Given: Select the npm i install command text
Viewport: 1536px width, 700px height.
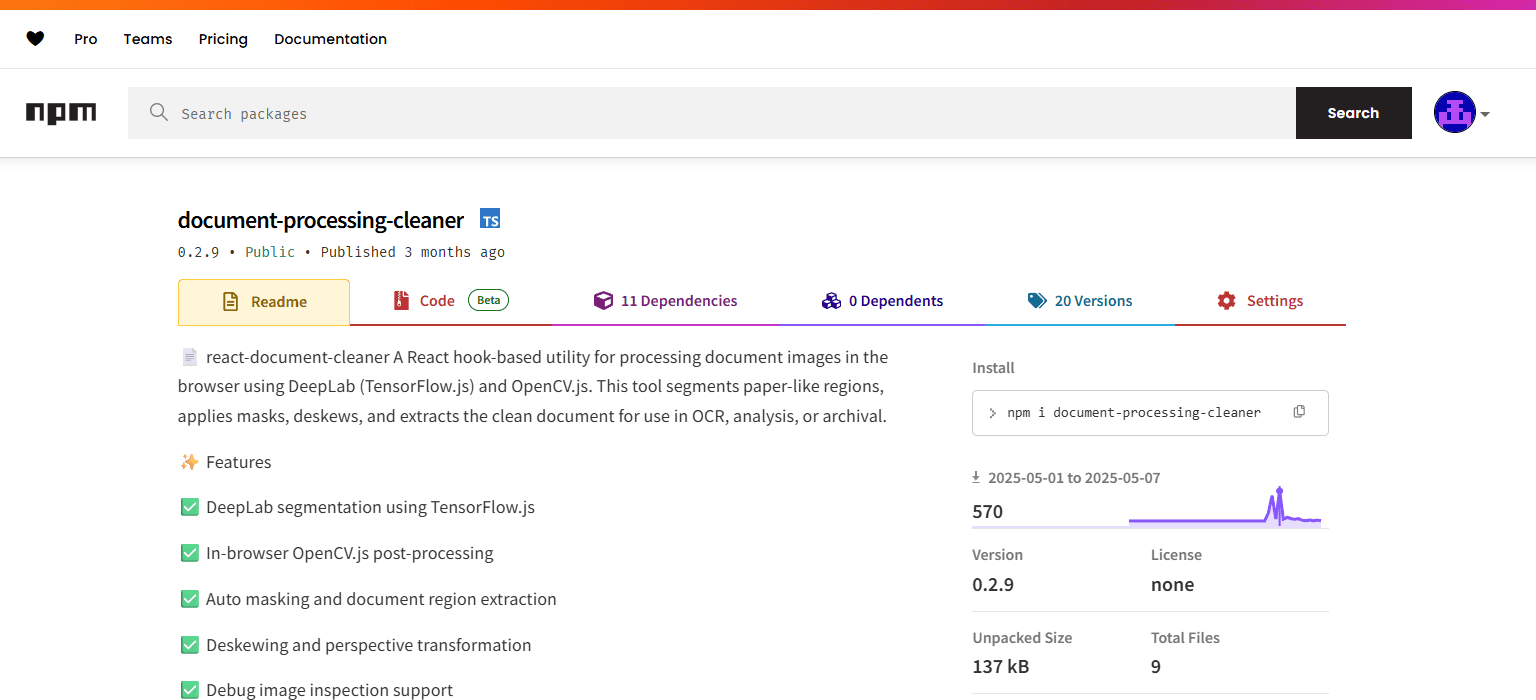Looking at the screenshot, I should pyautogui.click(x=1134, y=412).
